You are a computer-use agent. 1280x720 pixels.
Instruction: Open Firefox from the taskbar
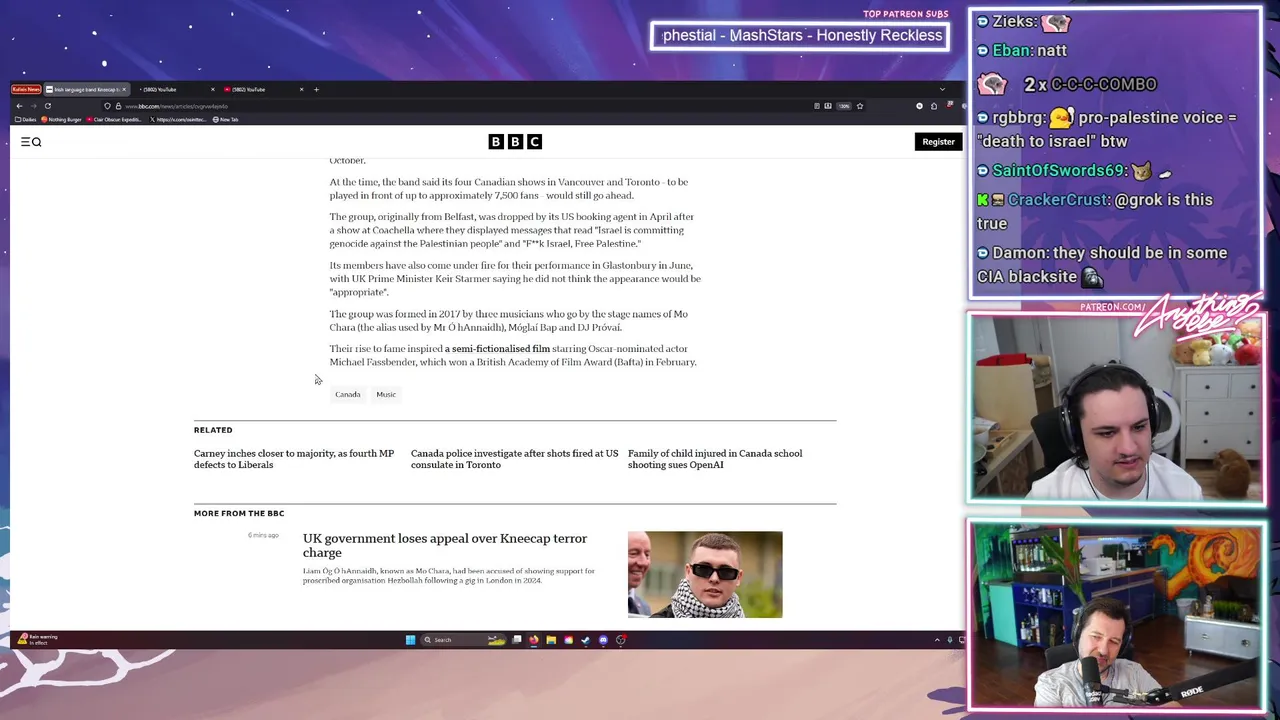click(x=534, y=640)
